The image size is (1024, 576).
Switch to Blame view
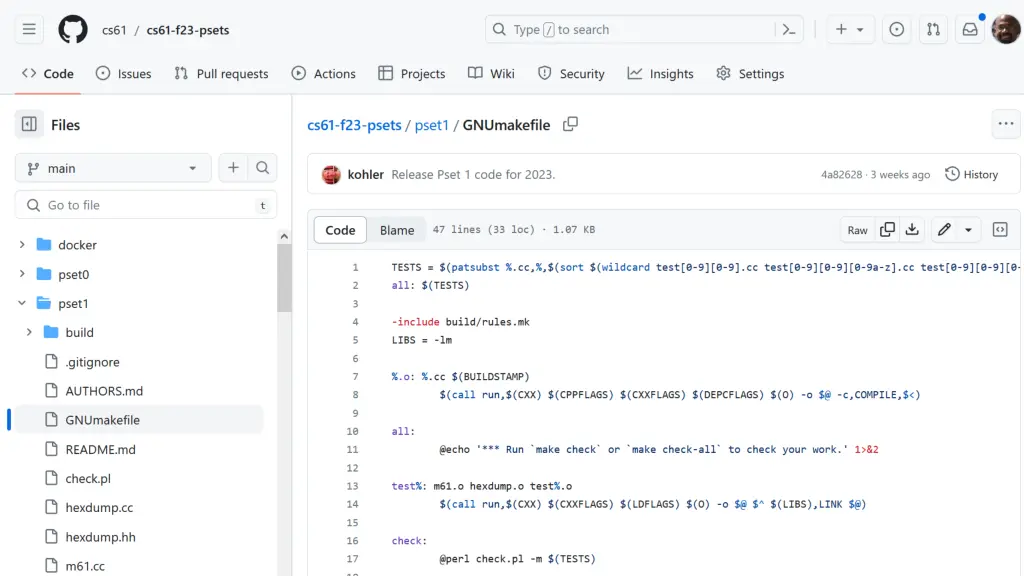tap(397, 230)
